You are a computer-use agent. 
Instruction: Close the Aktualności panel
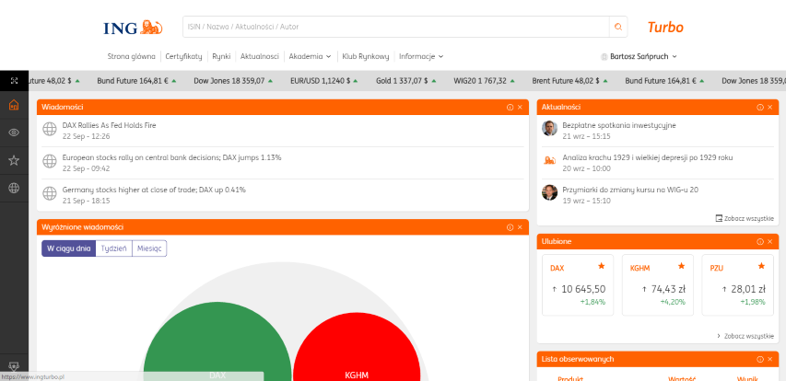770,107
